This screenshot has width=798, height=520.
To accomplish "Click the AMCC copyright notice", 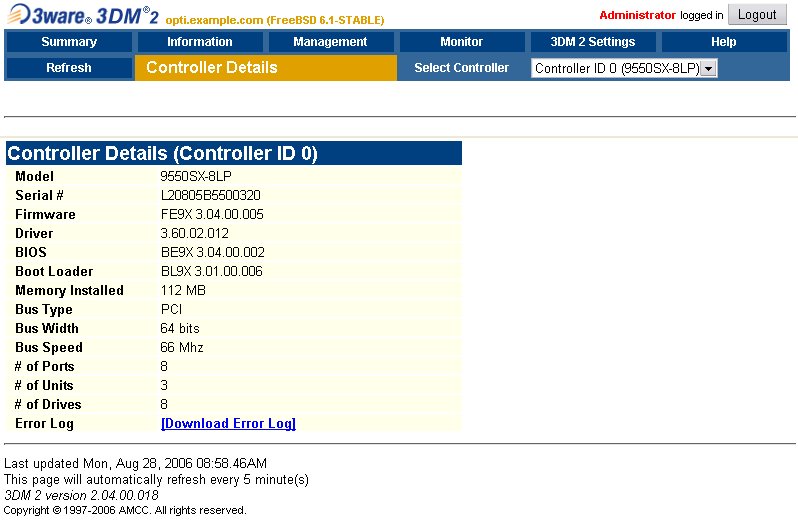I will [x=125, y=510].
